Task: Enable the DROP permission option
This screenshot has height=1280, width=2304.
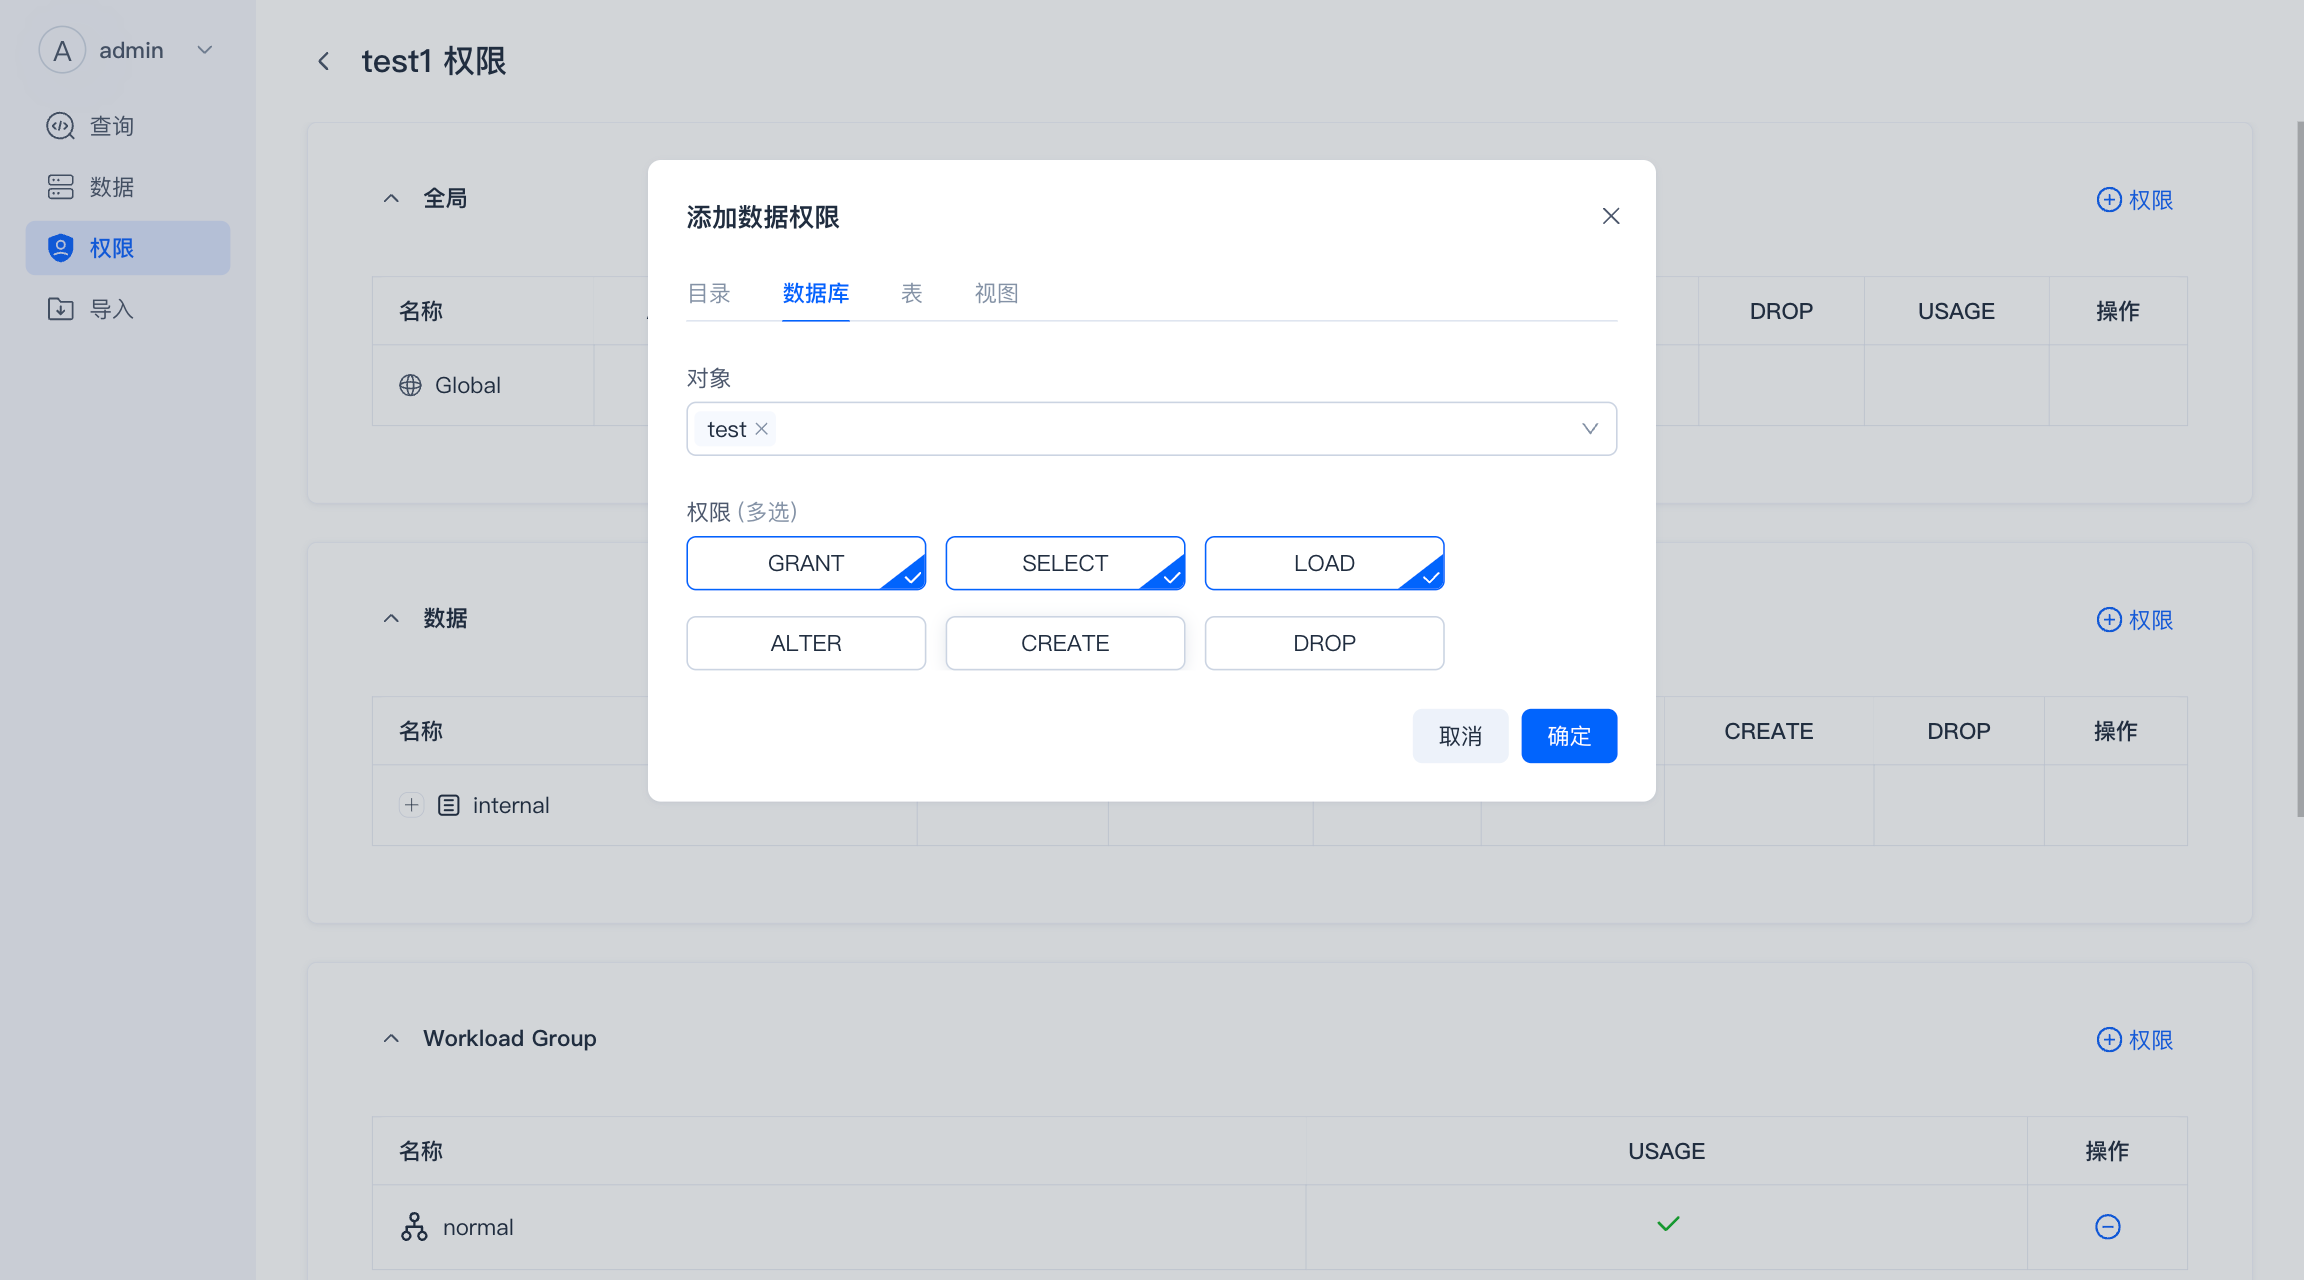Action: 1323,643
